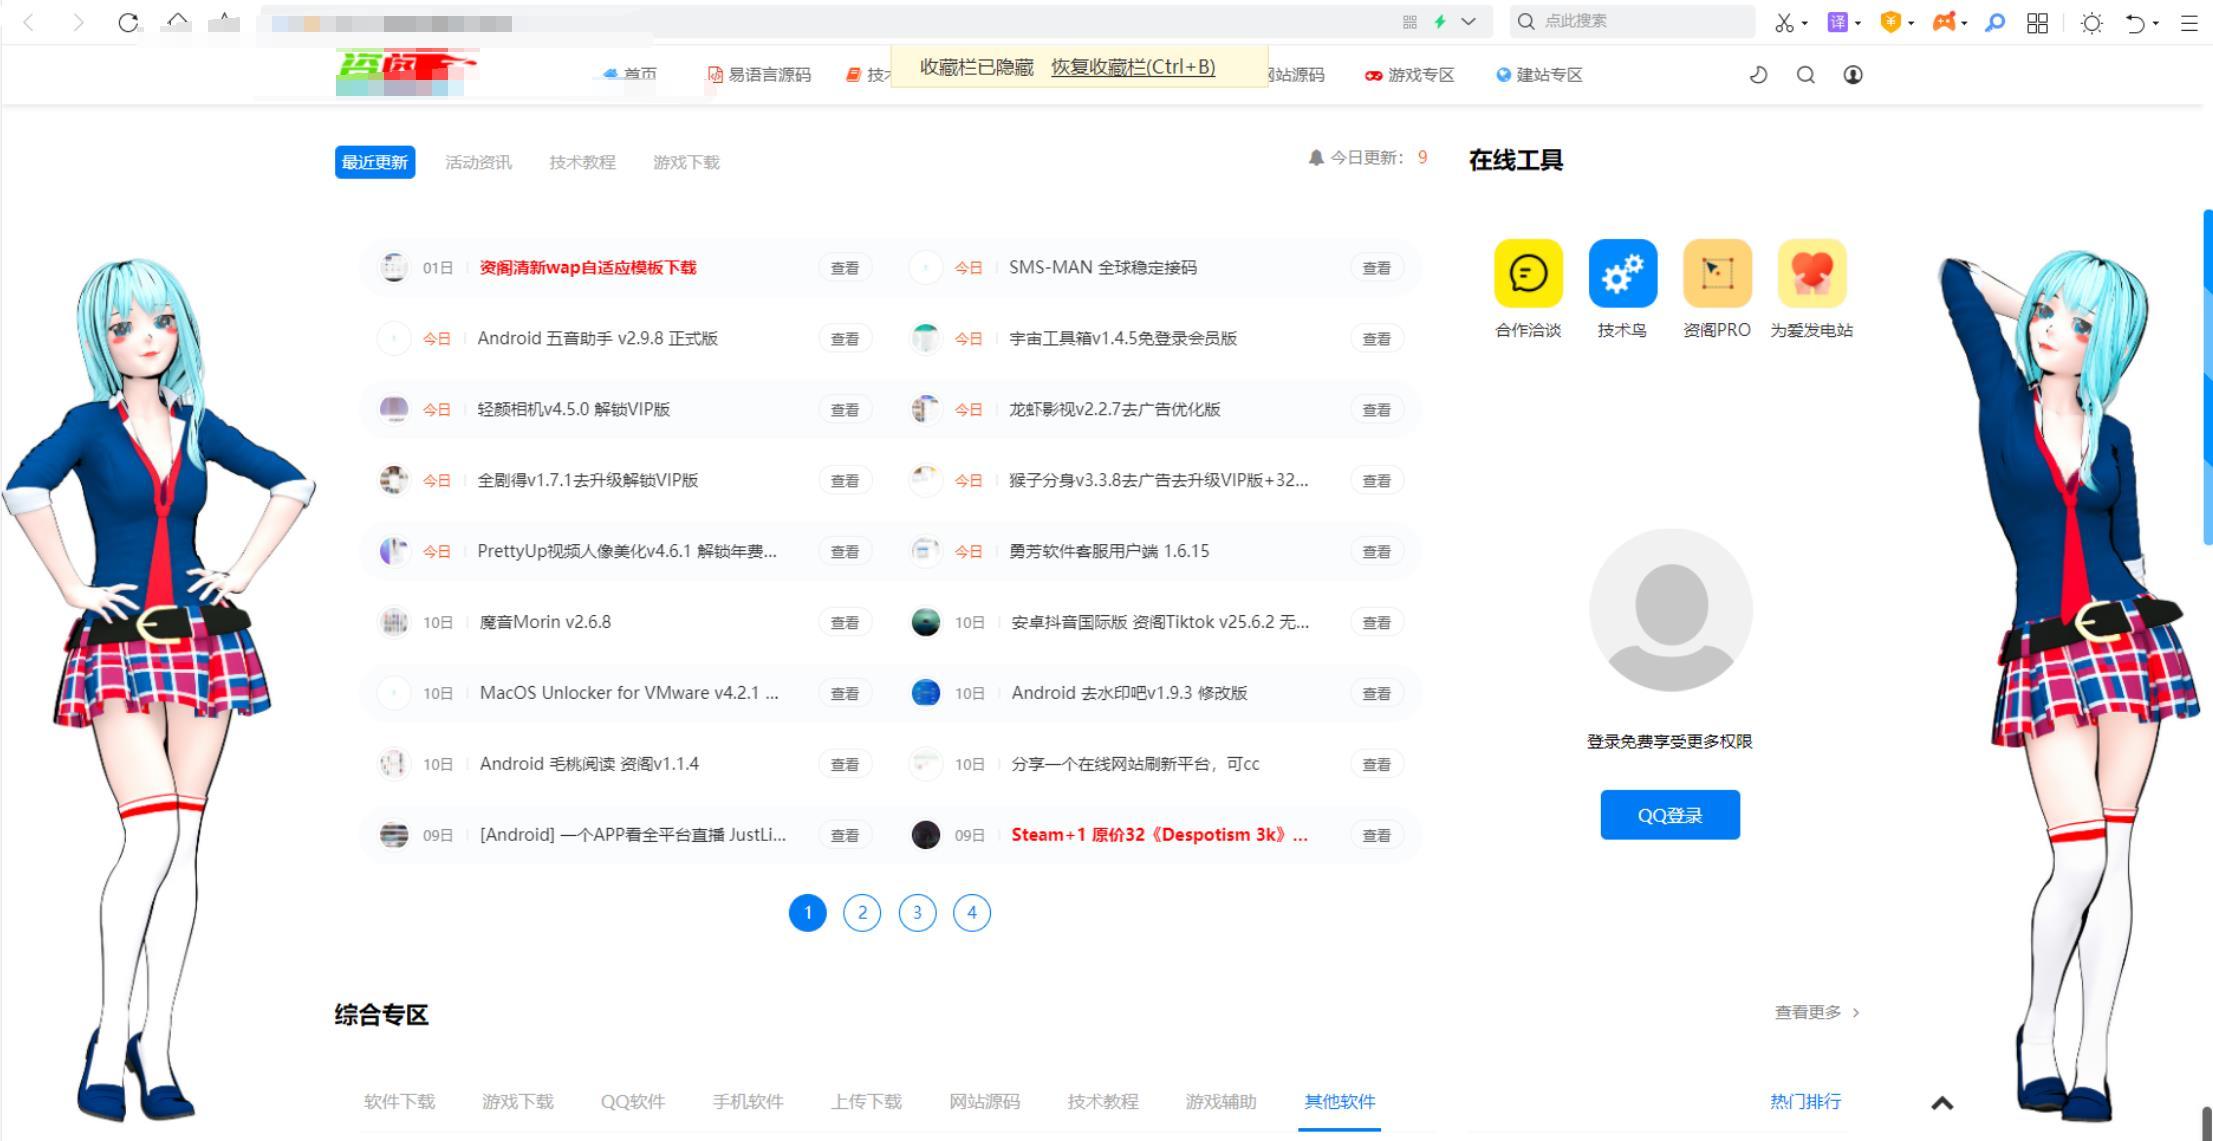Click 查看 for Android 五音助手 v2.9.8

pyautogui.click(x=845, y=339)
